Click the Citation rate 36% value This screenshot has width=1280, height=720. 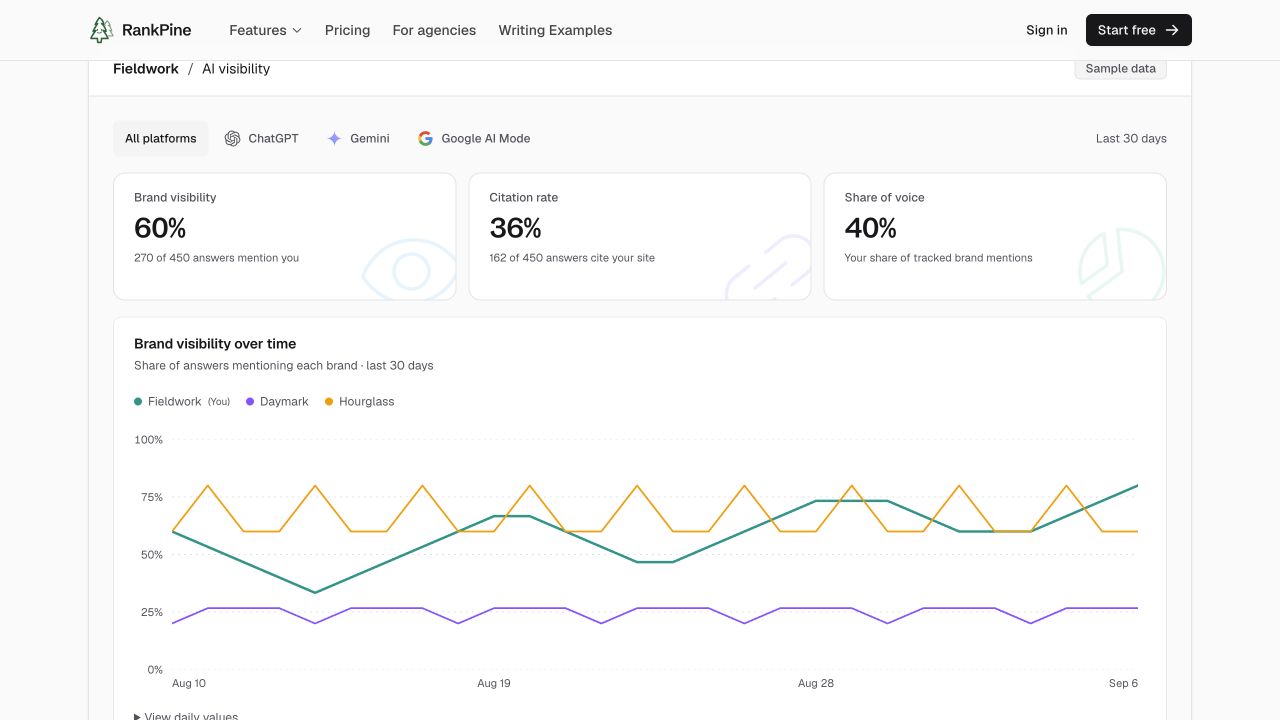515,228
